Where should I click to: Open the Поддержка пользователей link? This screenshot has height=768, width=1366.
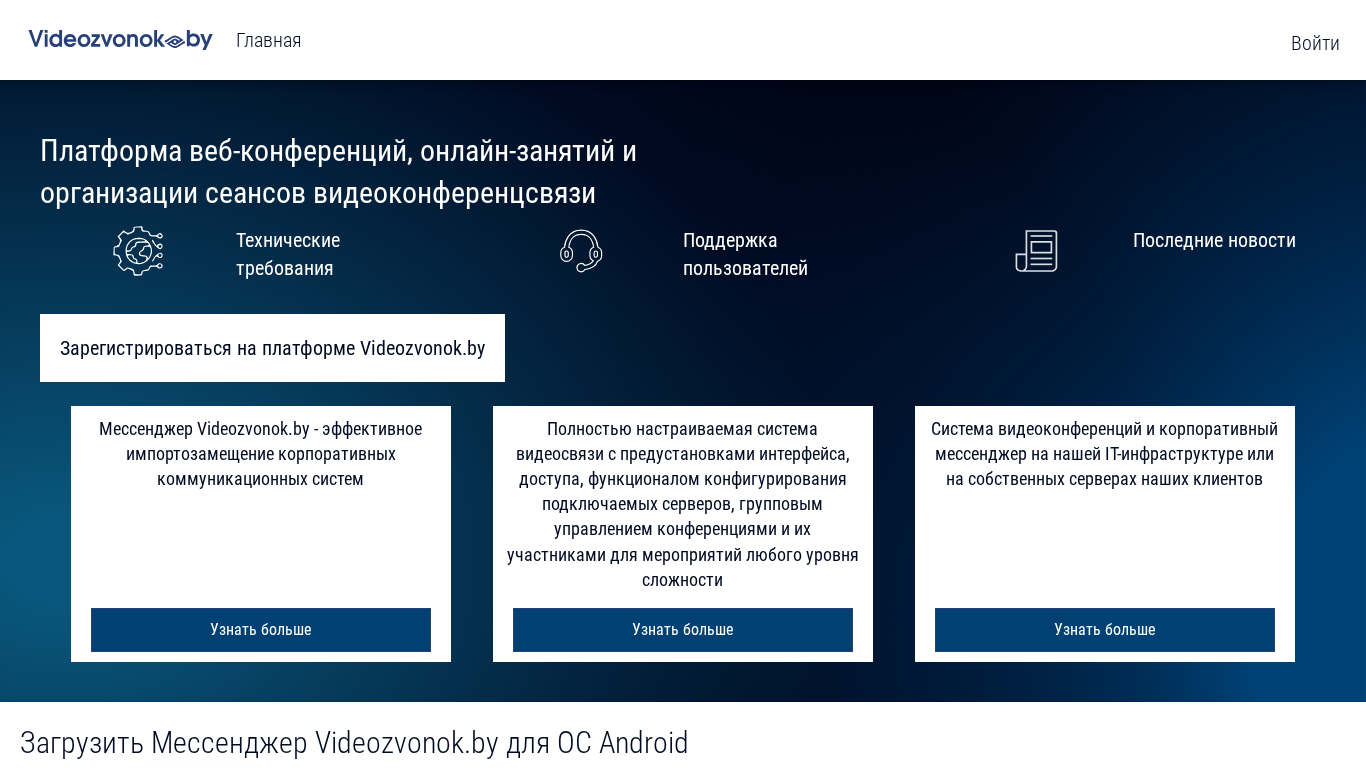745,254
